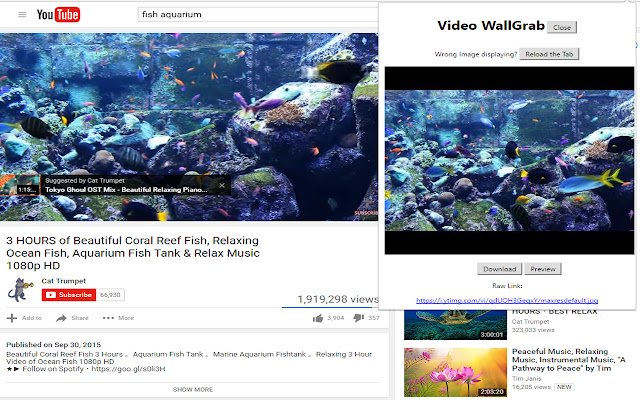Open Cat Trumpet channel avatar
The width and height of the screenshot is (640, 400).
coord(20,290)
